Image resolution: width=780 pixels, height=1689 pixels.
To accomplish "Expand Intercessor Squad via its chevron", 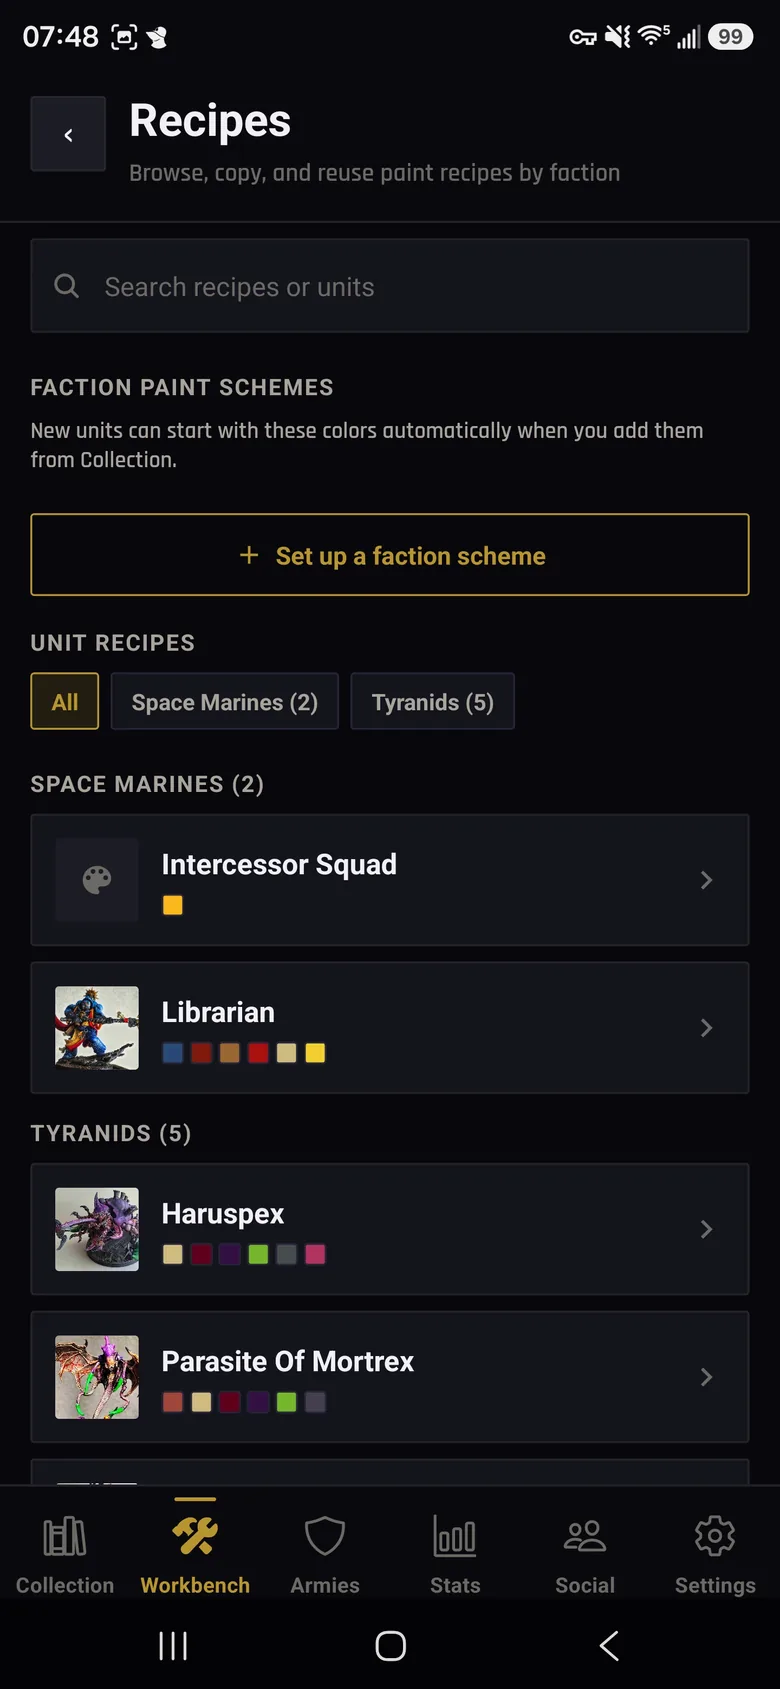I will [706, 880].
